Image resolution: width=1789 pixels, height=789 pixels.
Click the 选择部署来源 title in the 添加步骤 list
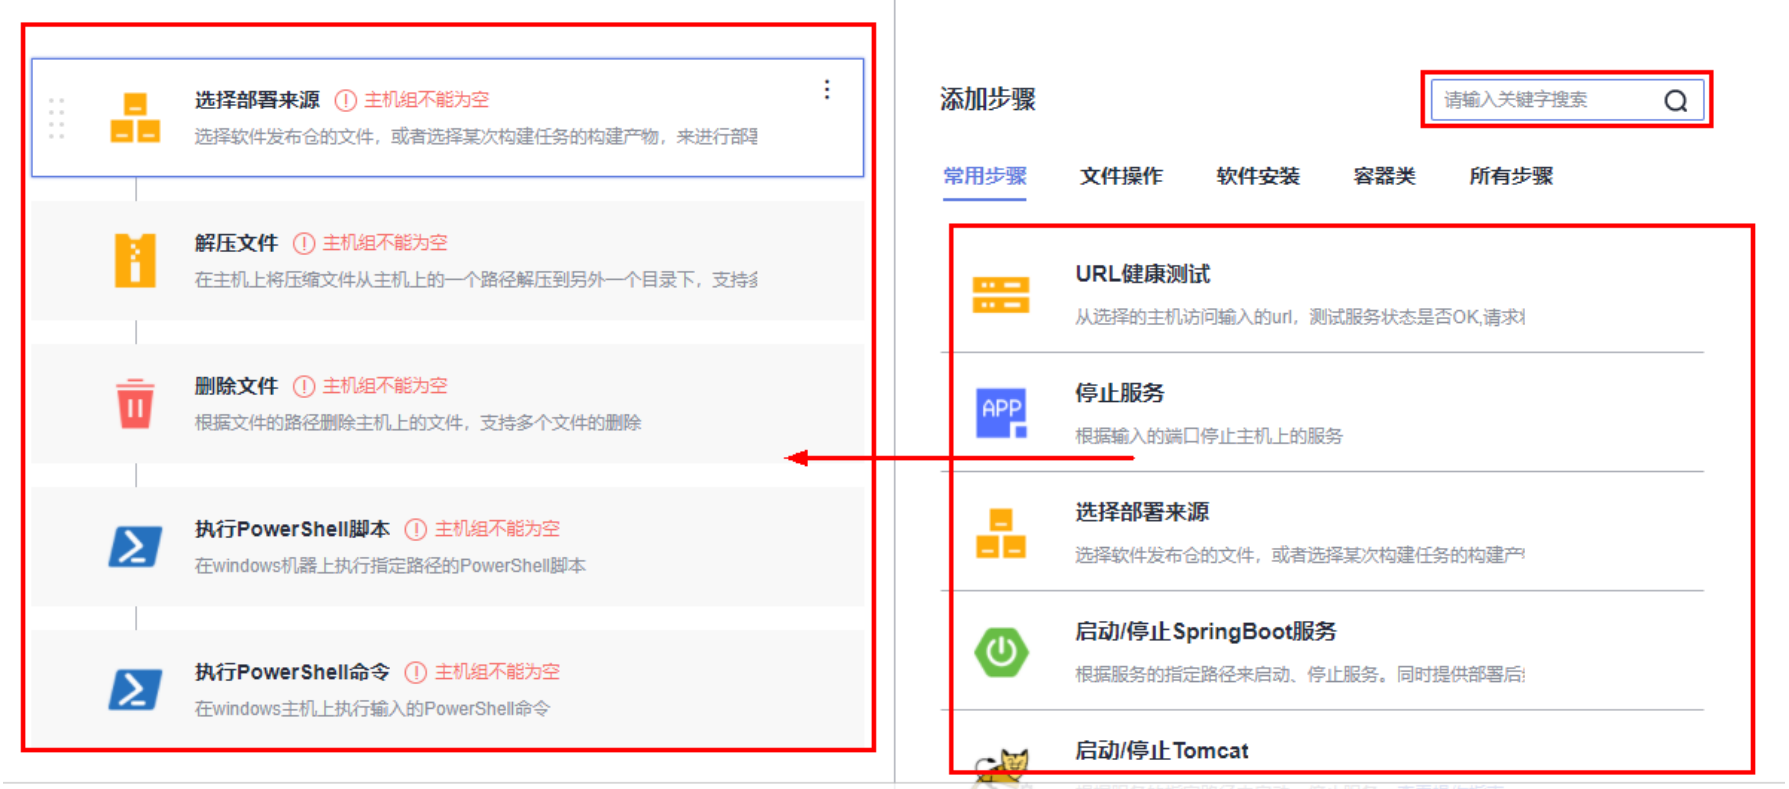[1142, 512]
